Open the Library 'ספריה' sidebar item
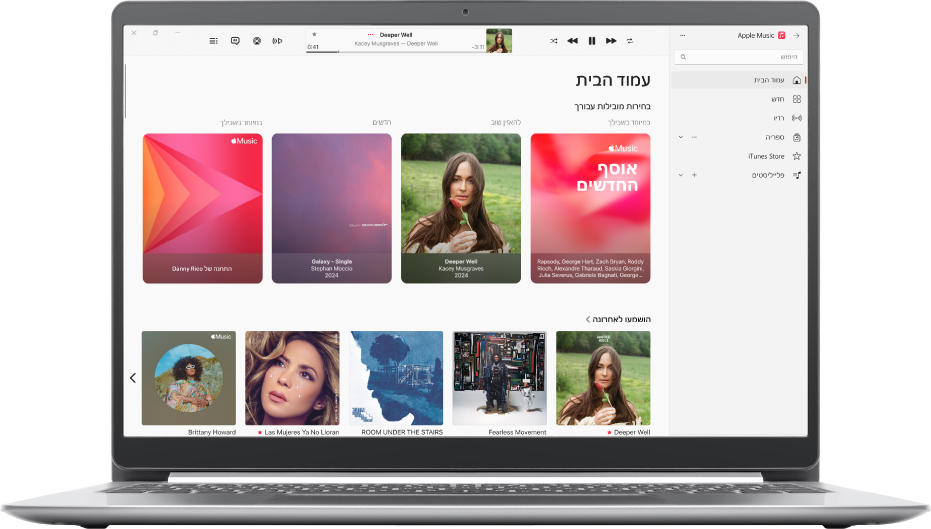 point(739,137)
